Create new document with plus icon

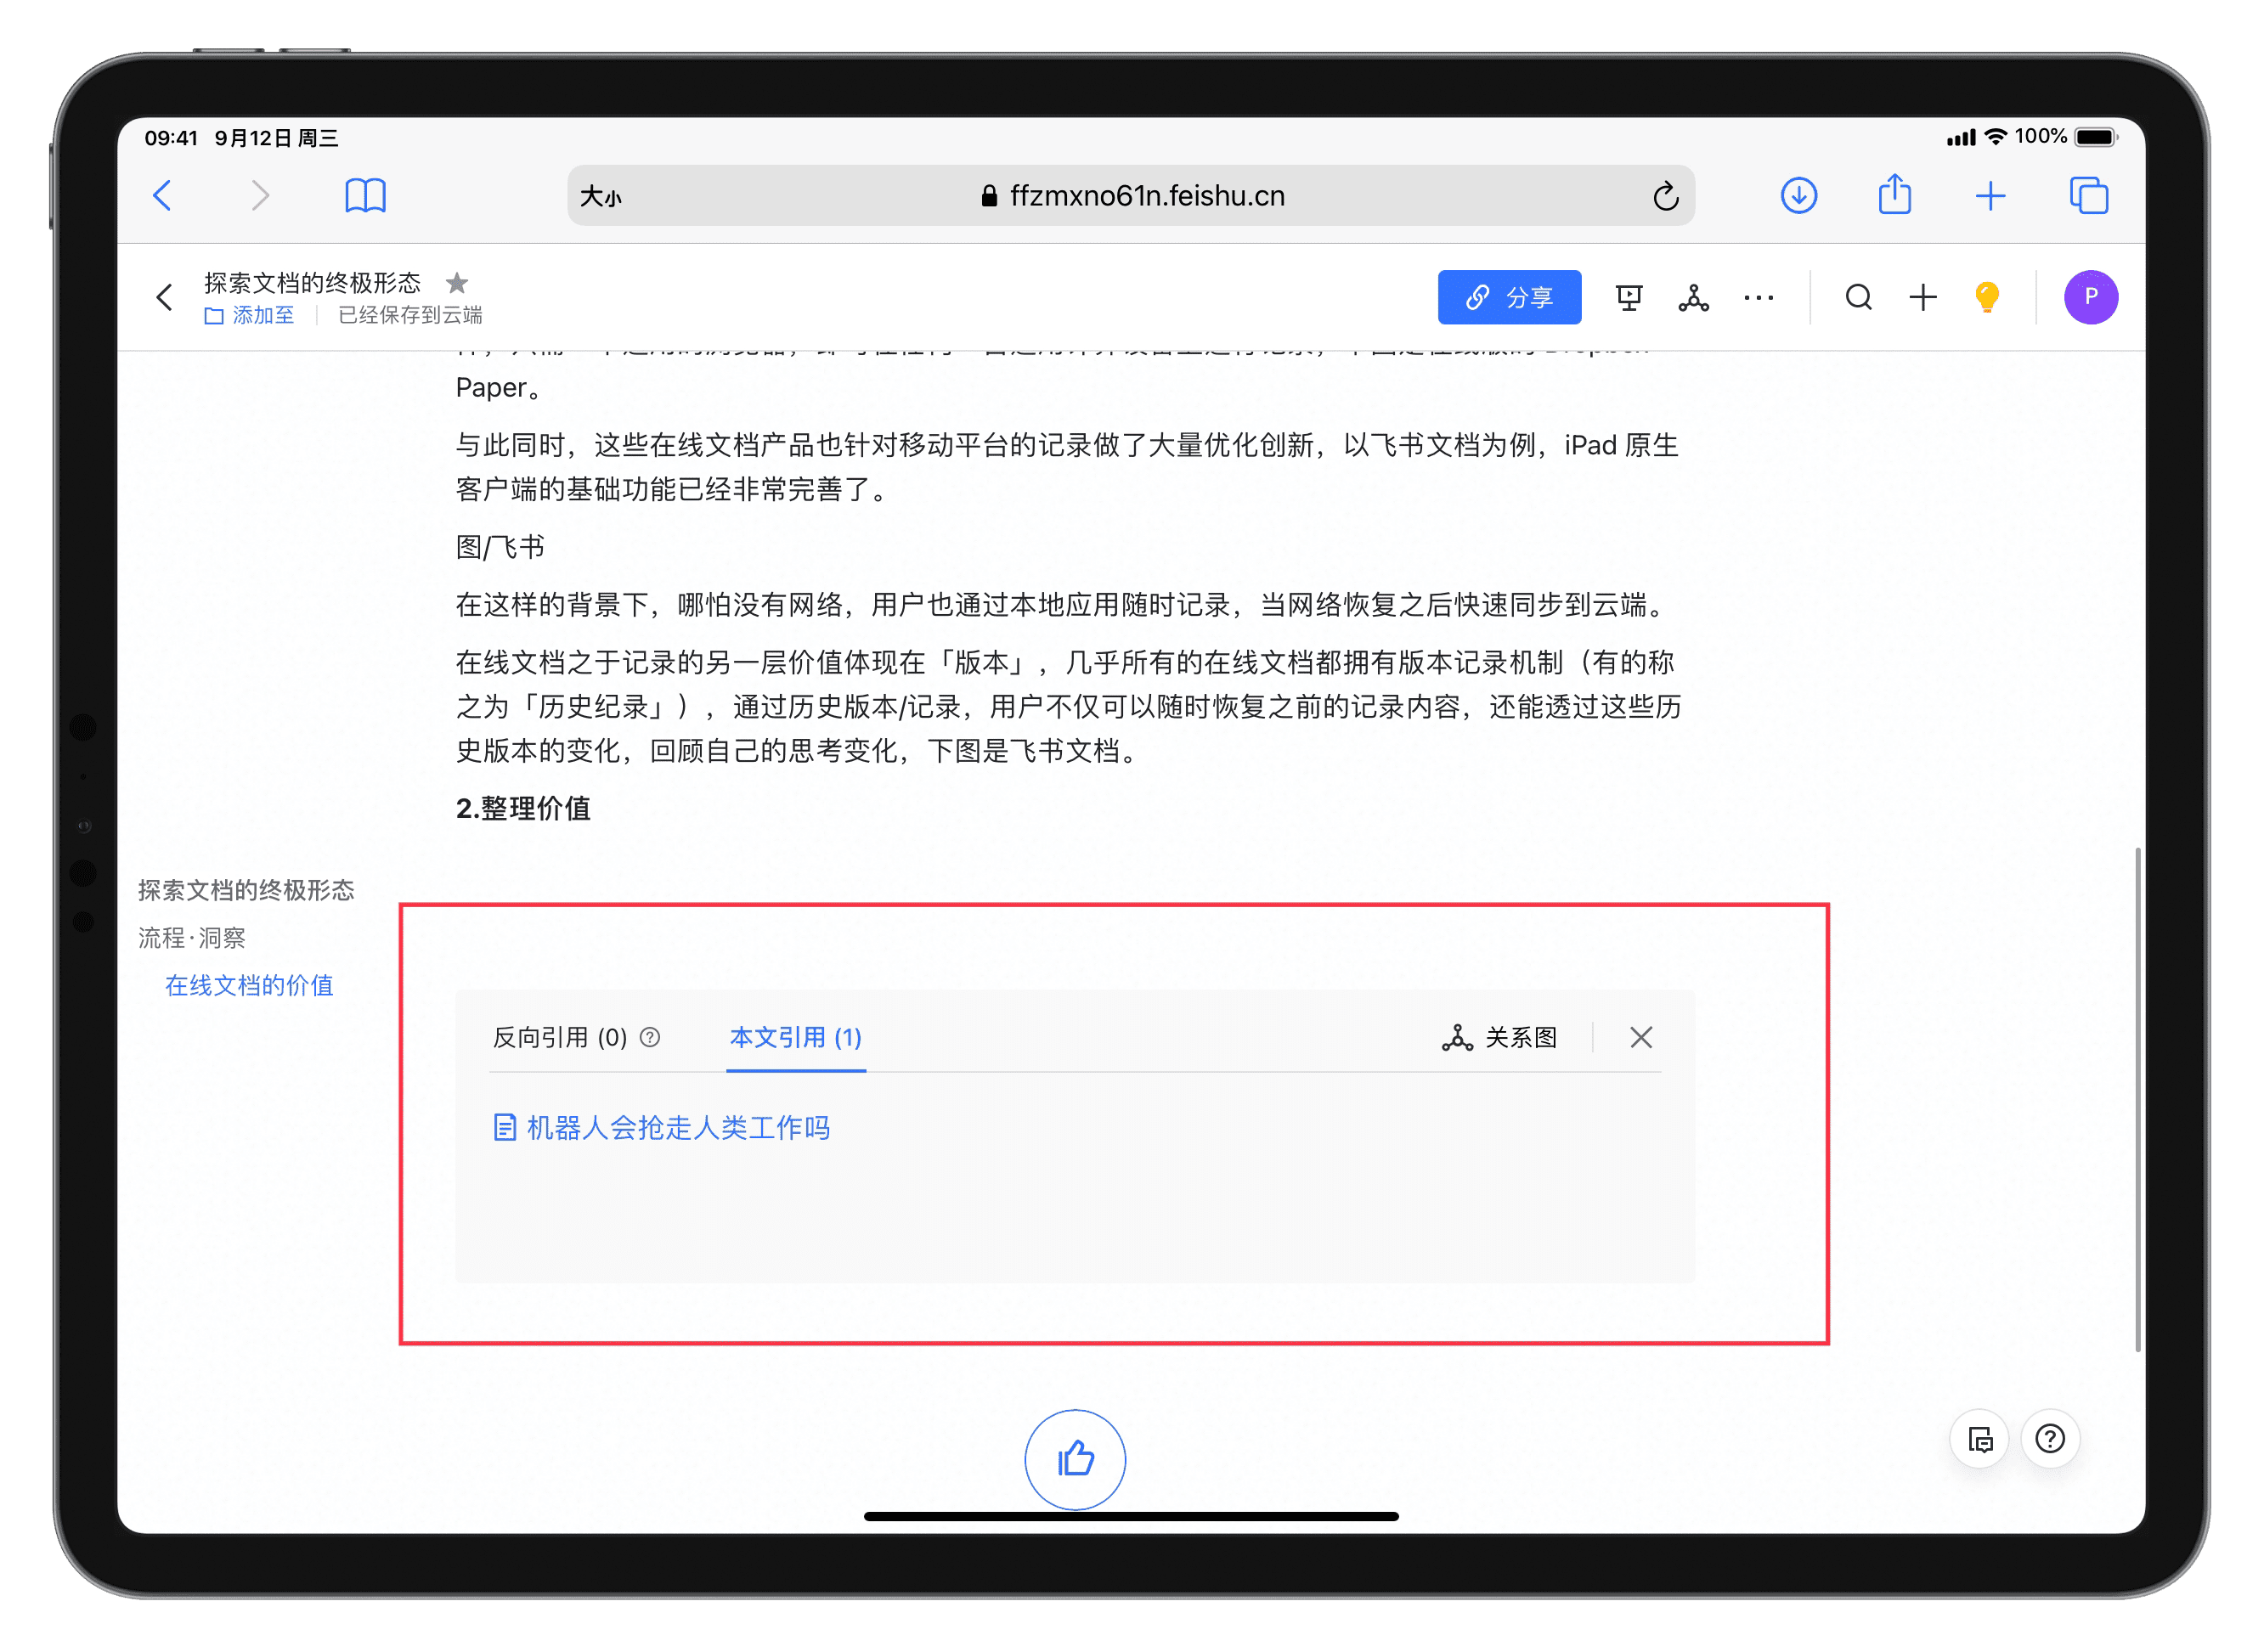click(x=1922, y=297)
